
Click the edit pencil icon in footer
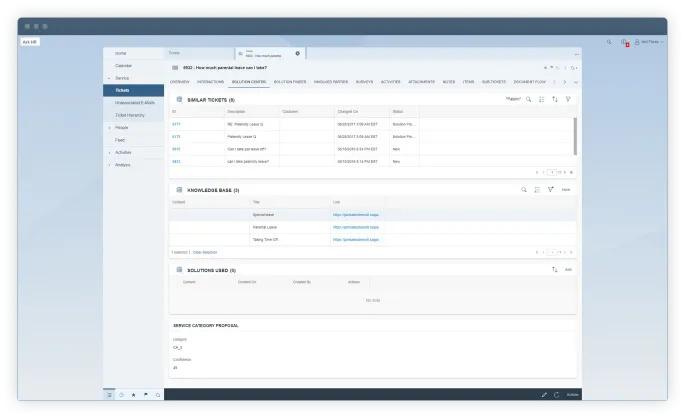click(544, 395)
